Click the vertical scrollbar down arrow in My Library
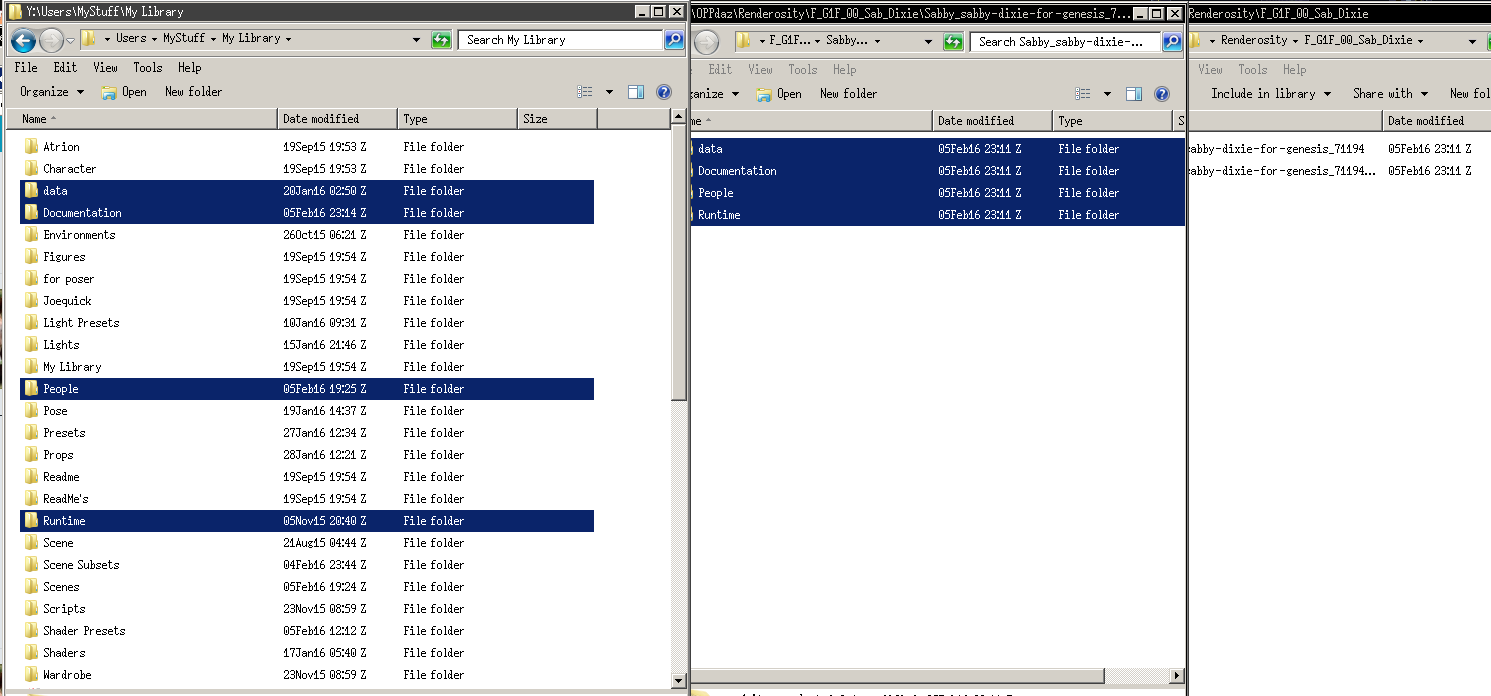 (x=679, y=681)
